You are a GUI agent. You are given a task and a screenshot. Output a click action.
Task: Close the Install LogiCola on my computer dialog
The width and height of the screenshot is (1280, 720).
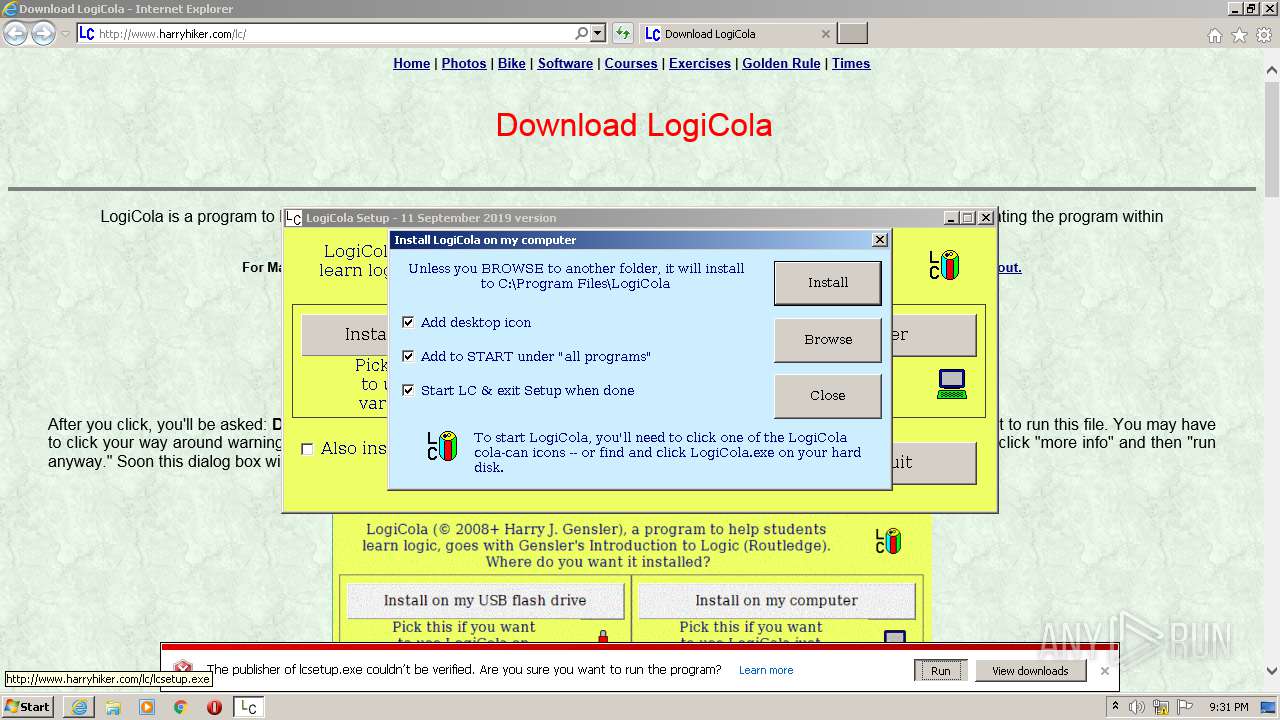pos(880,240)
